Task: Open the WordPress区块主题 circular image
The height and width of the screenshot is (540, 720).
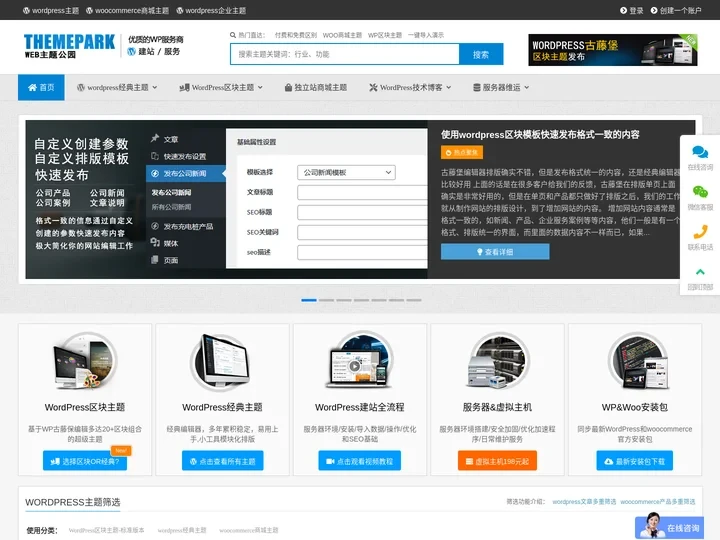Action: pyautogui.click(x=85, y=361)
